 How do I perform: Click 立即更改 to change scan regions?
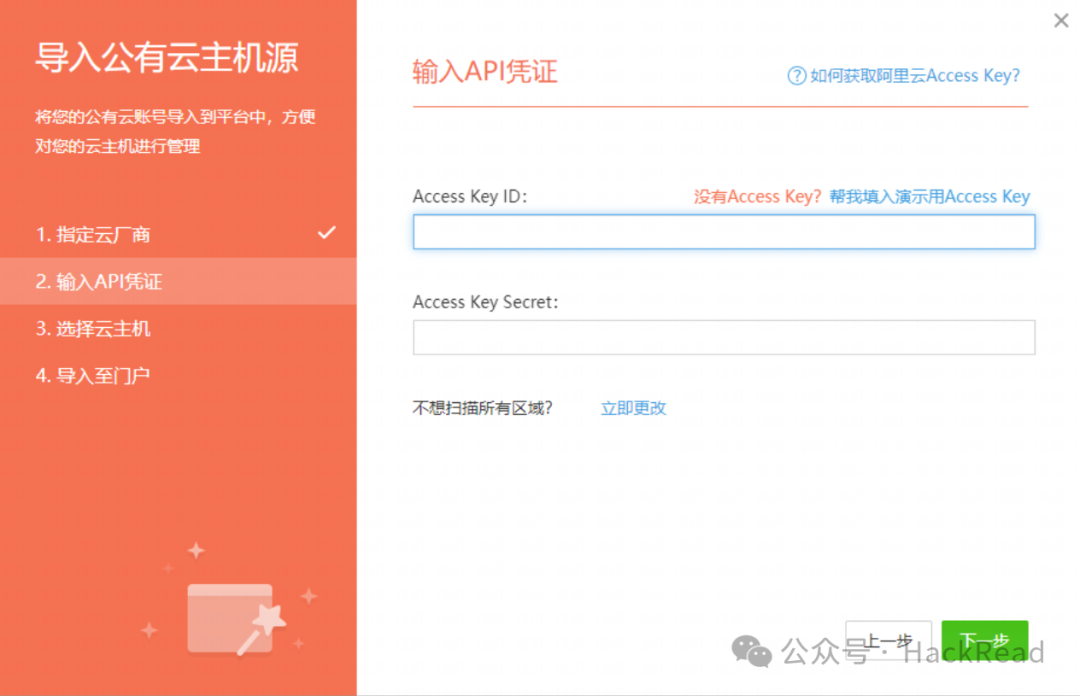(x=633, y=408)
